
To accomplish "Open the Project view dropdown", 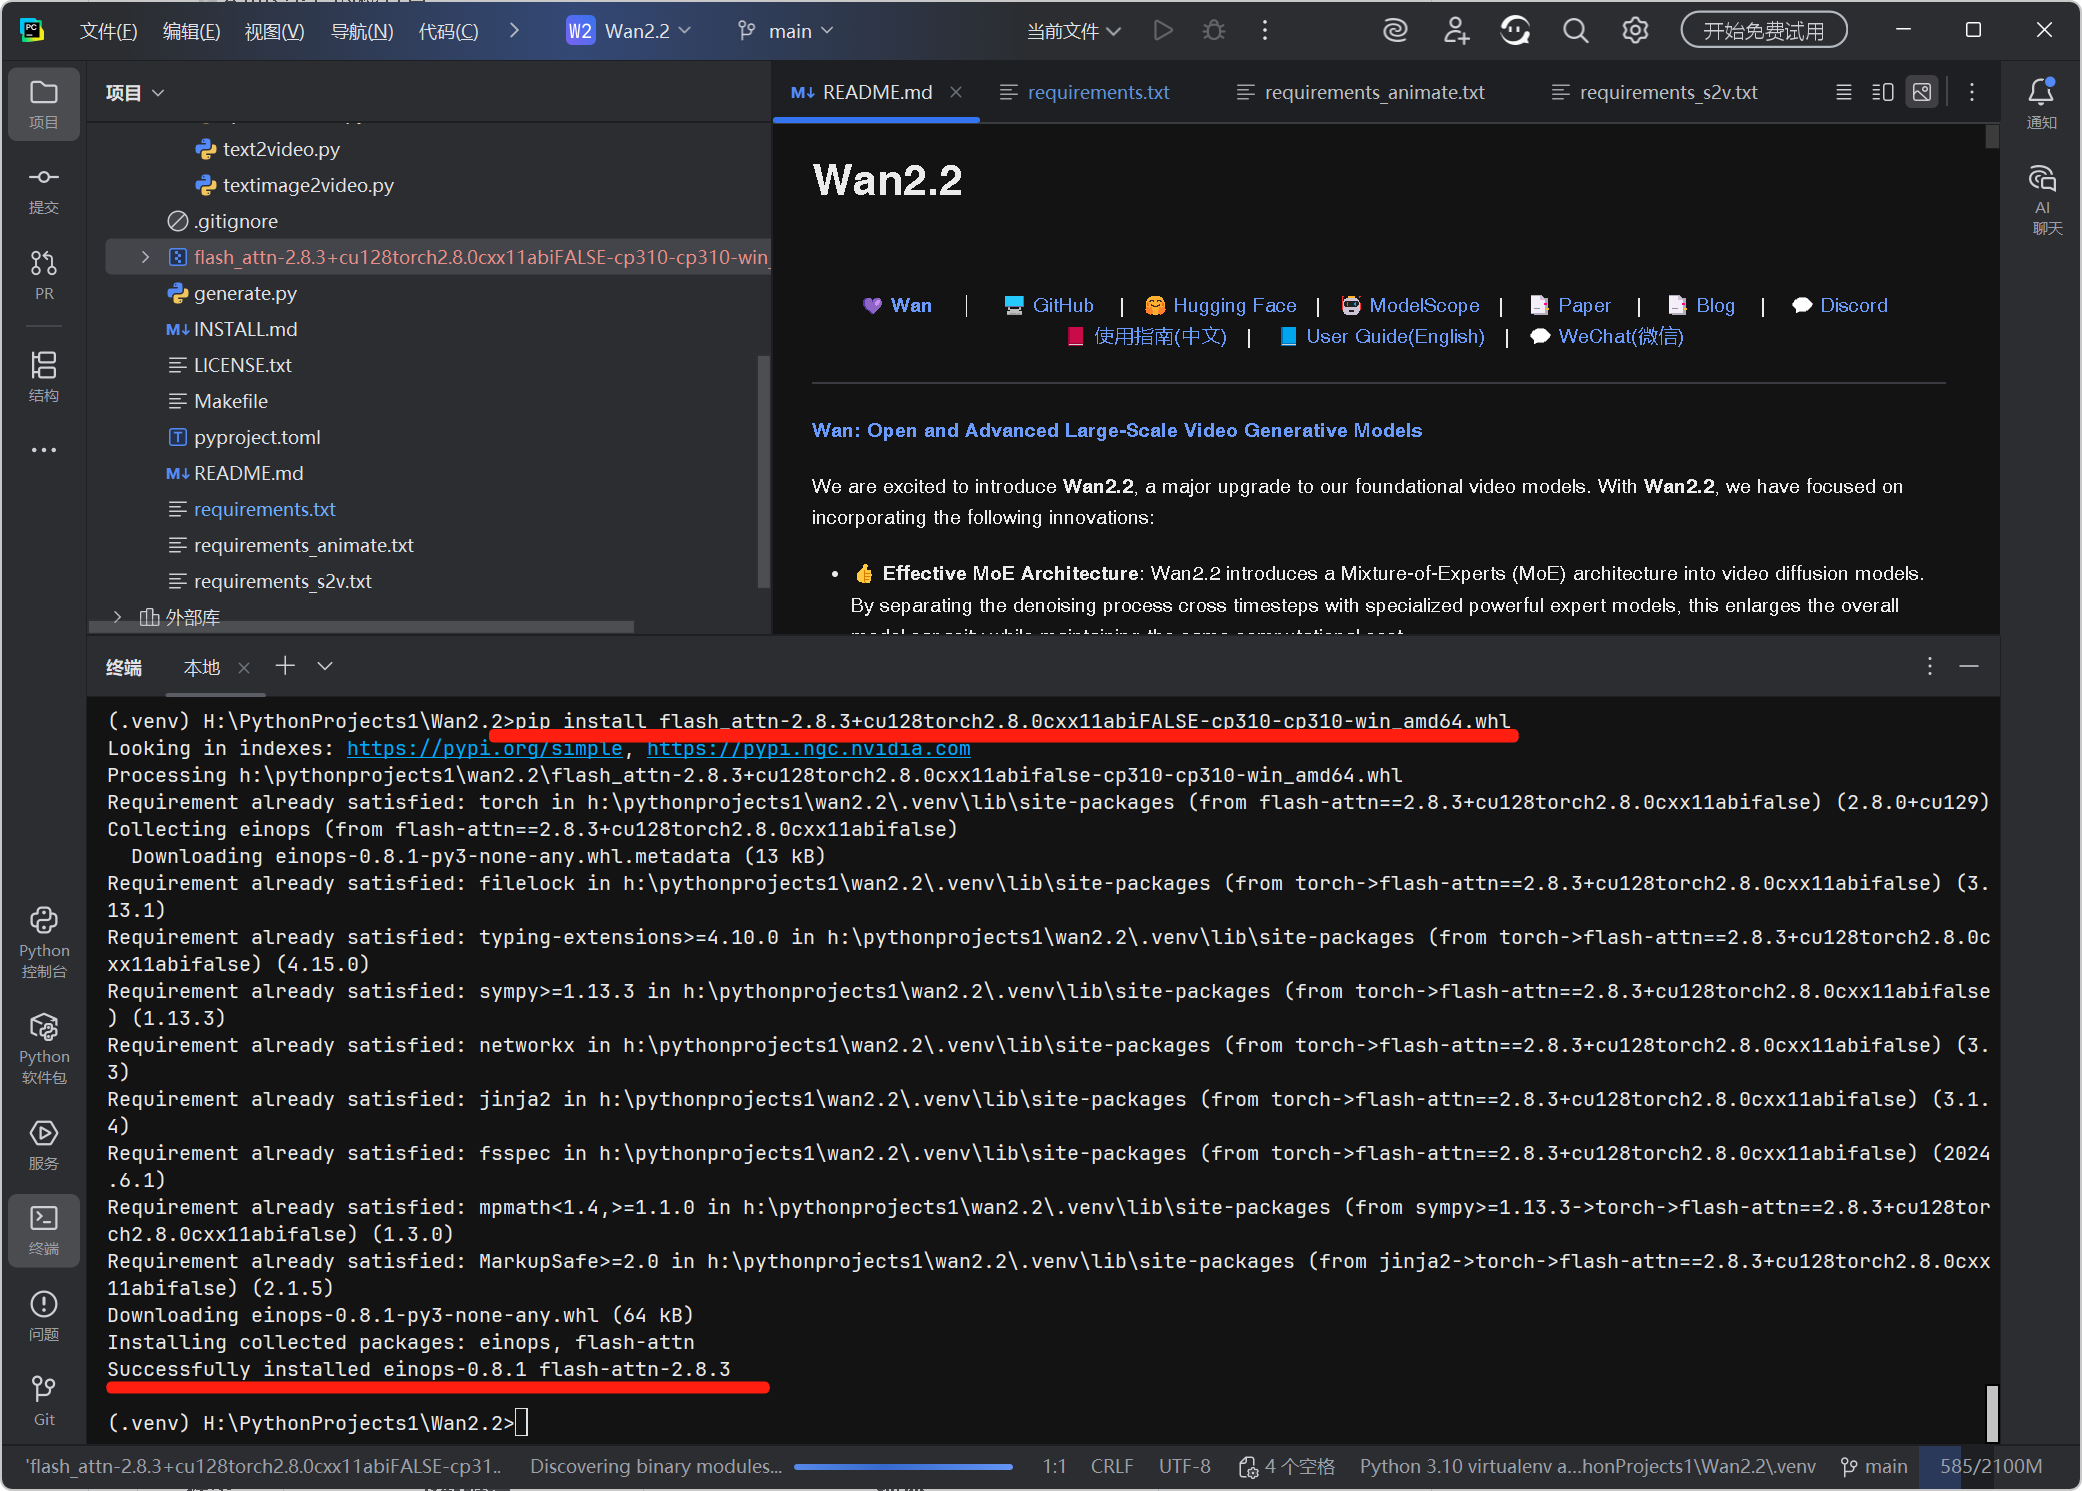I will [135, 93].
